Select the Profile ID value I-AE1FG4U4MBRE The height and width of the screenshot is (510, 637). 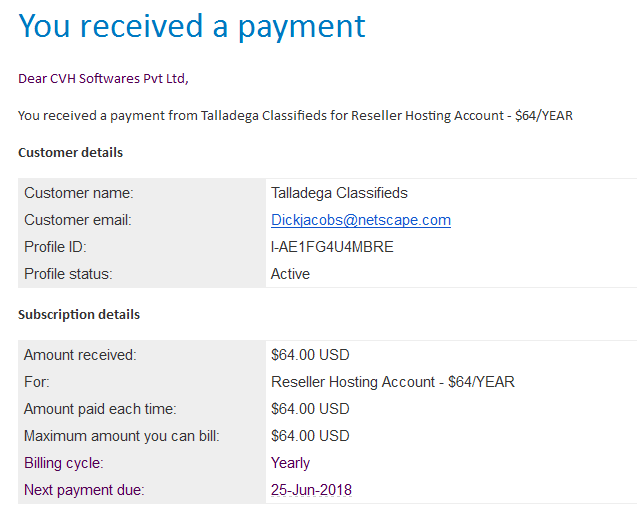click(332, 247)
